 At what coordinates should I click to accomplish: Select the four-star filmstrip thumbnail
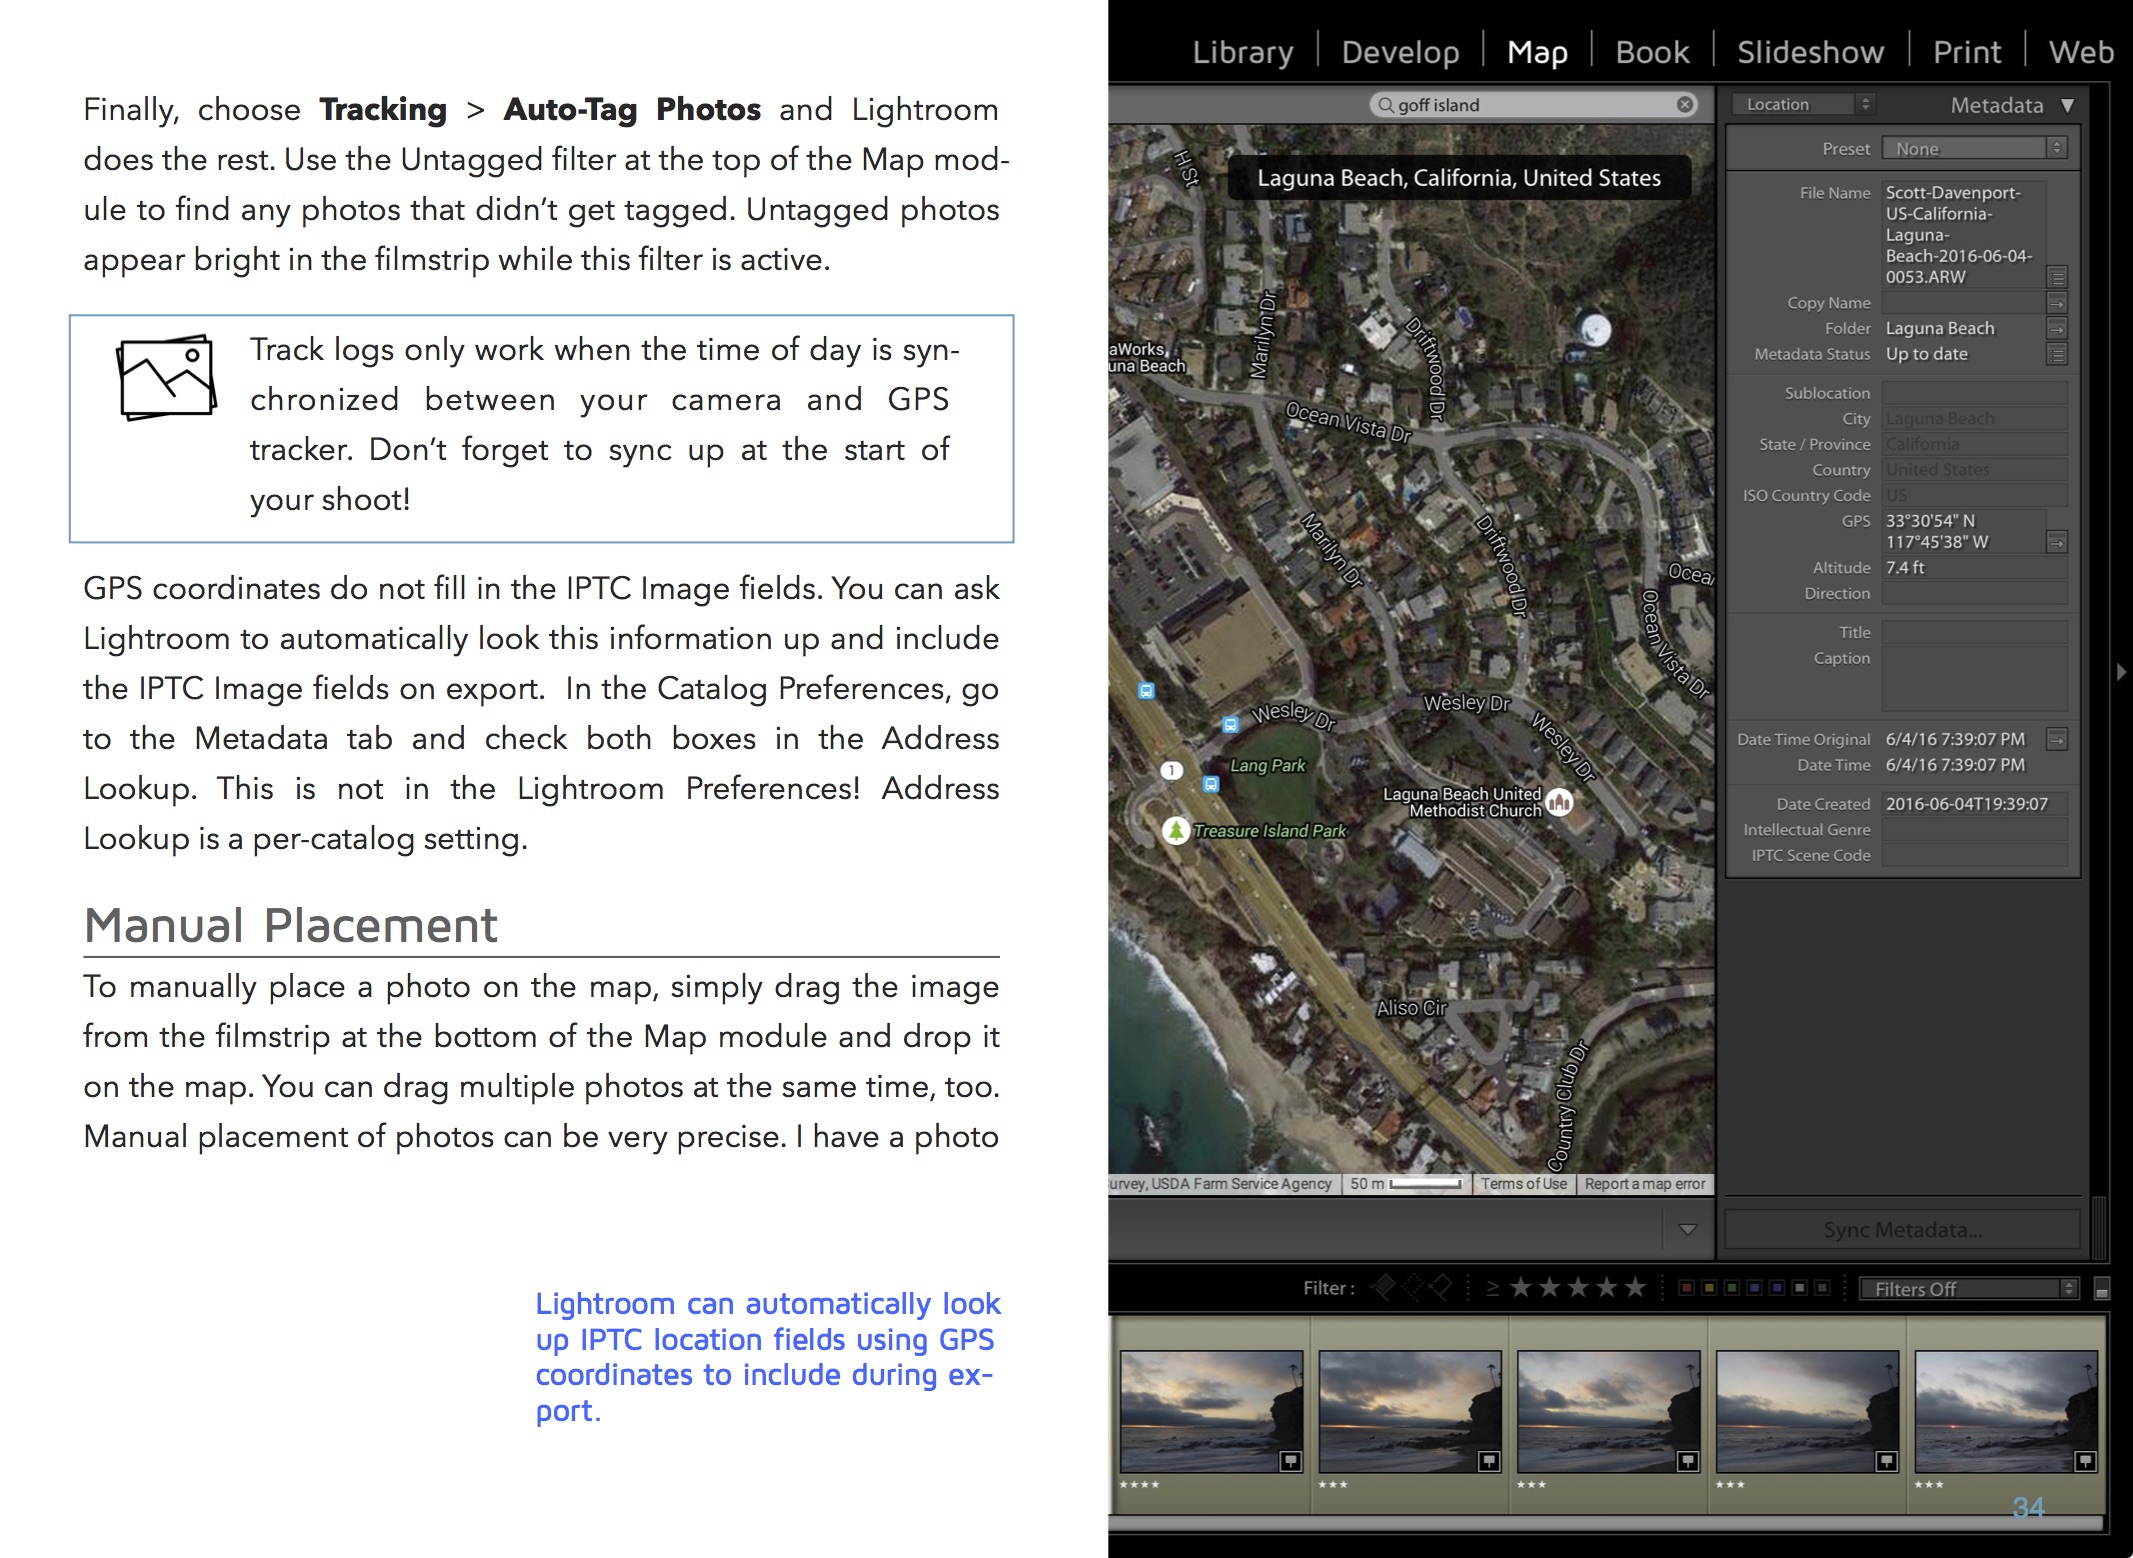[1211, 1411]
